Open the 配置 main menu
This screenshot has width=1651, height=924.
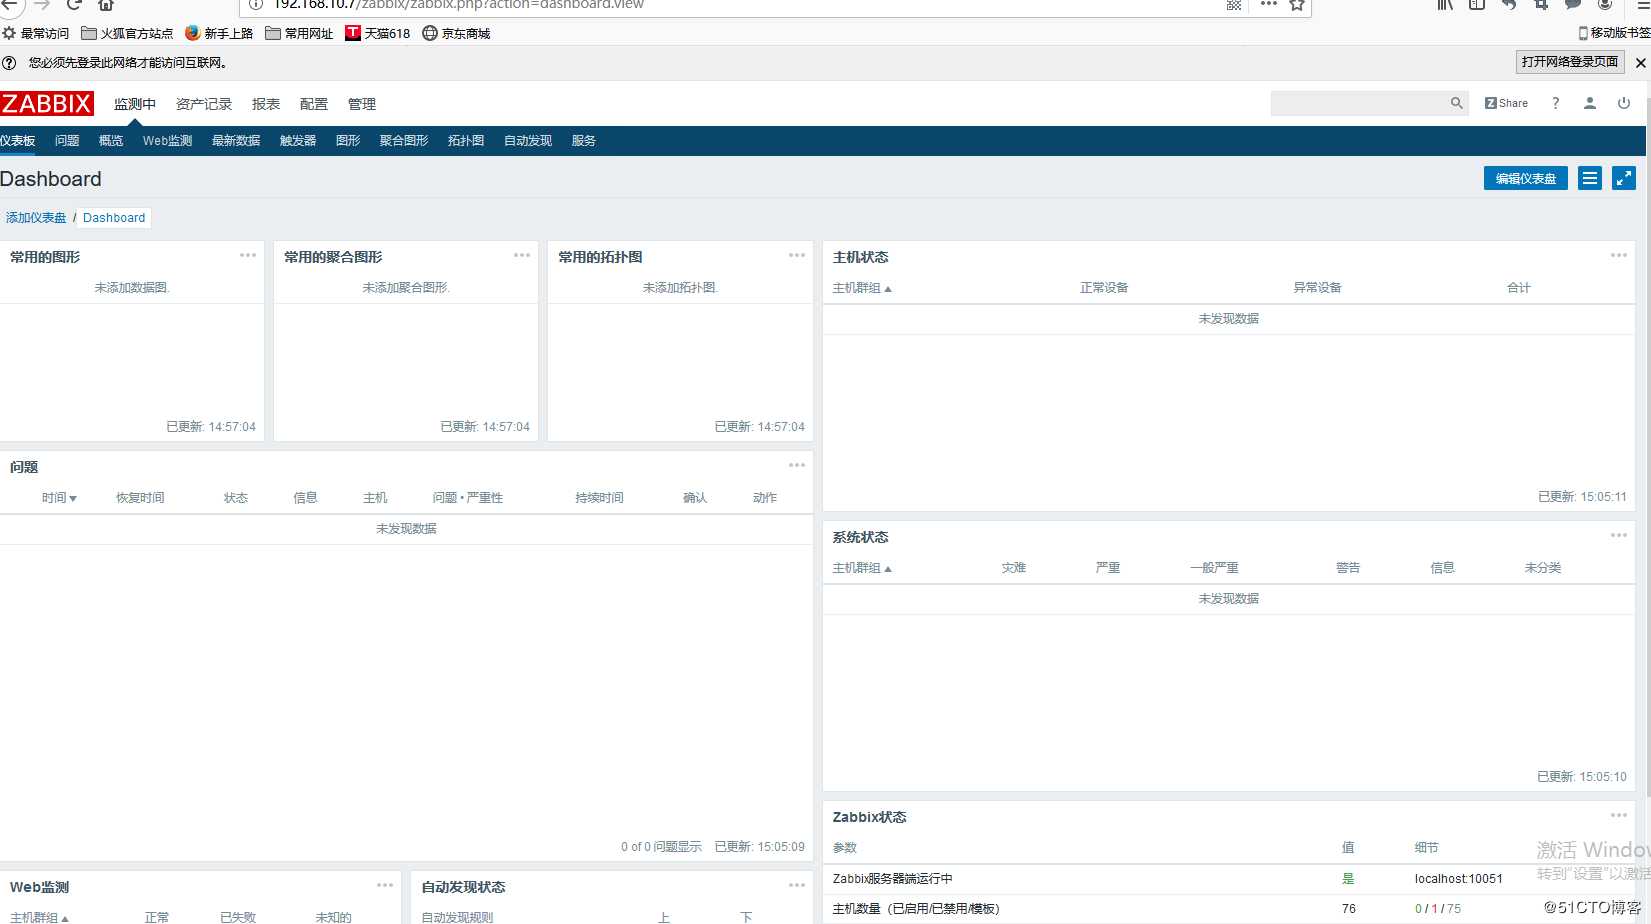pyautogui.click(x=314, y=104)
